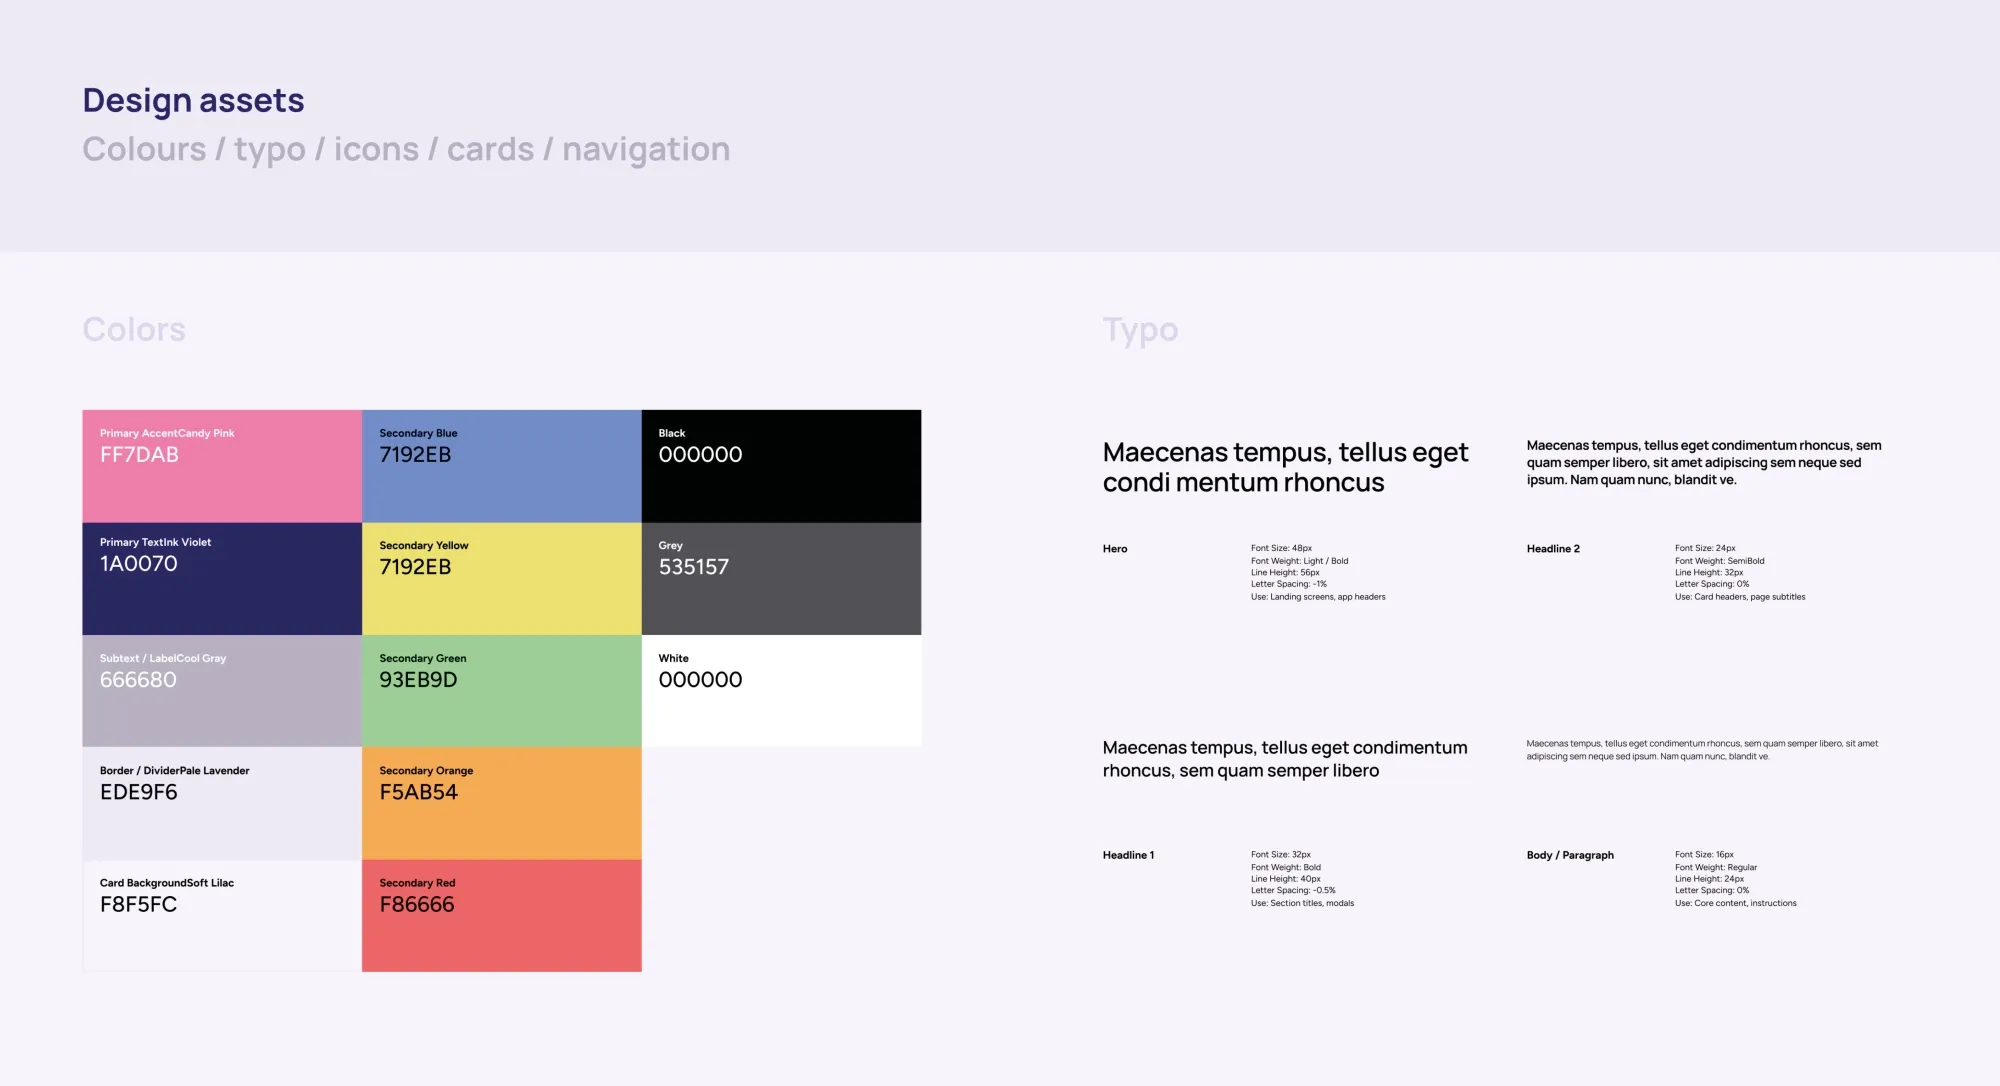Click the White color swatch

pos(781,691)
